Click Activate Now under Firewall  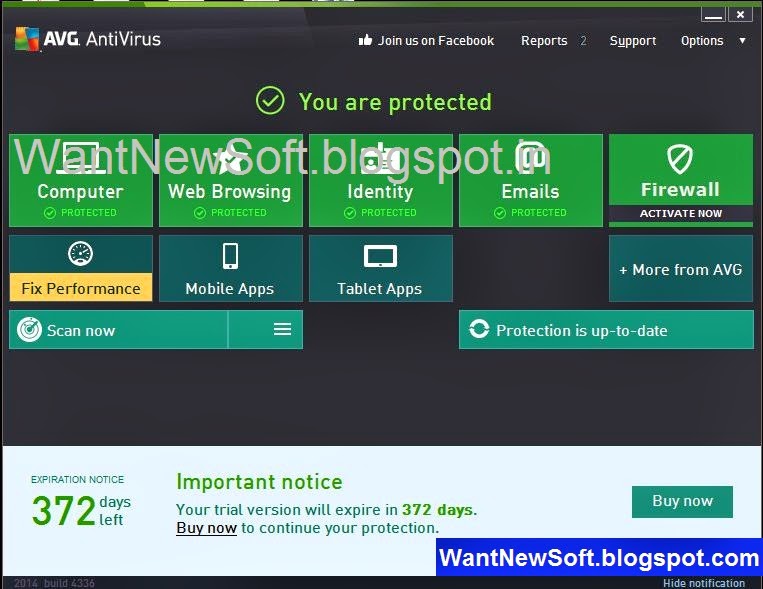coord(681,214)
